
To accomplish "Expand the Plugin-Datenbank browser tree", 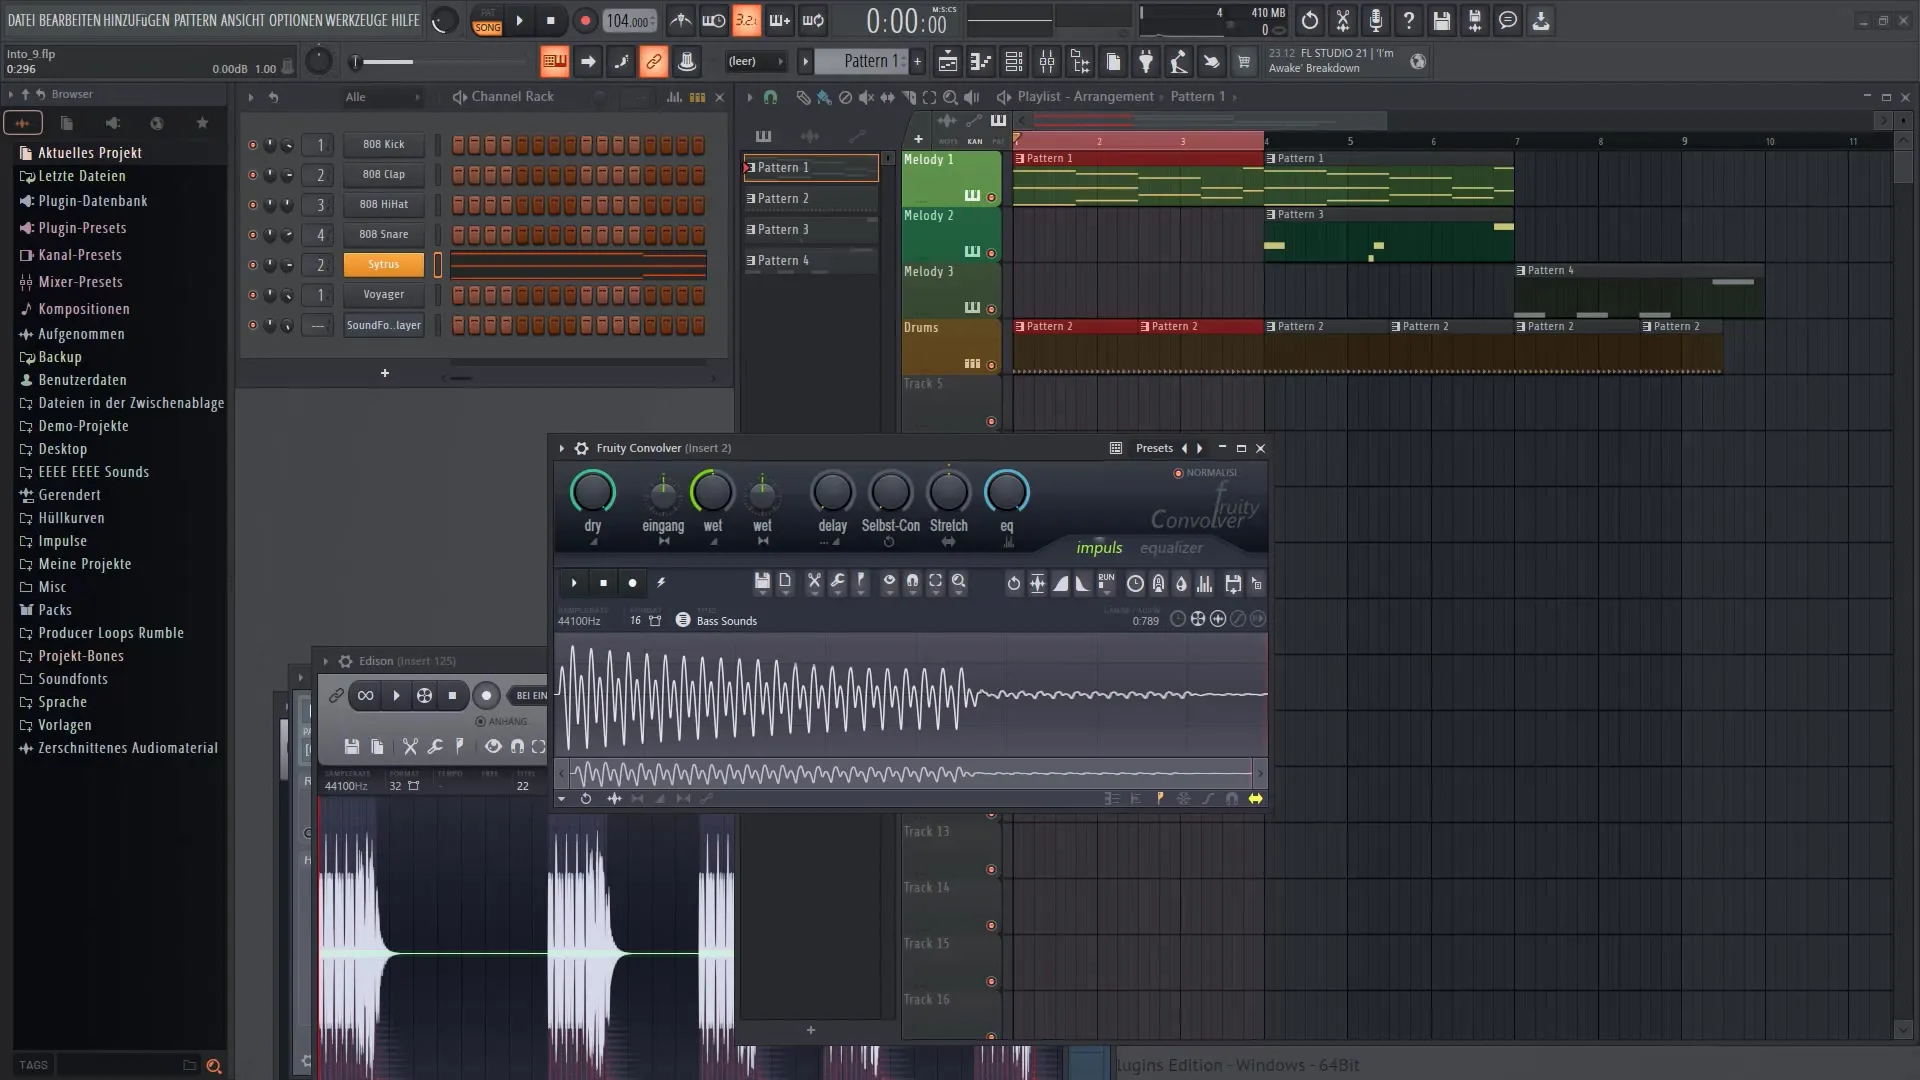I will pyautogui.click(x=92, y=200).
